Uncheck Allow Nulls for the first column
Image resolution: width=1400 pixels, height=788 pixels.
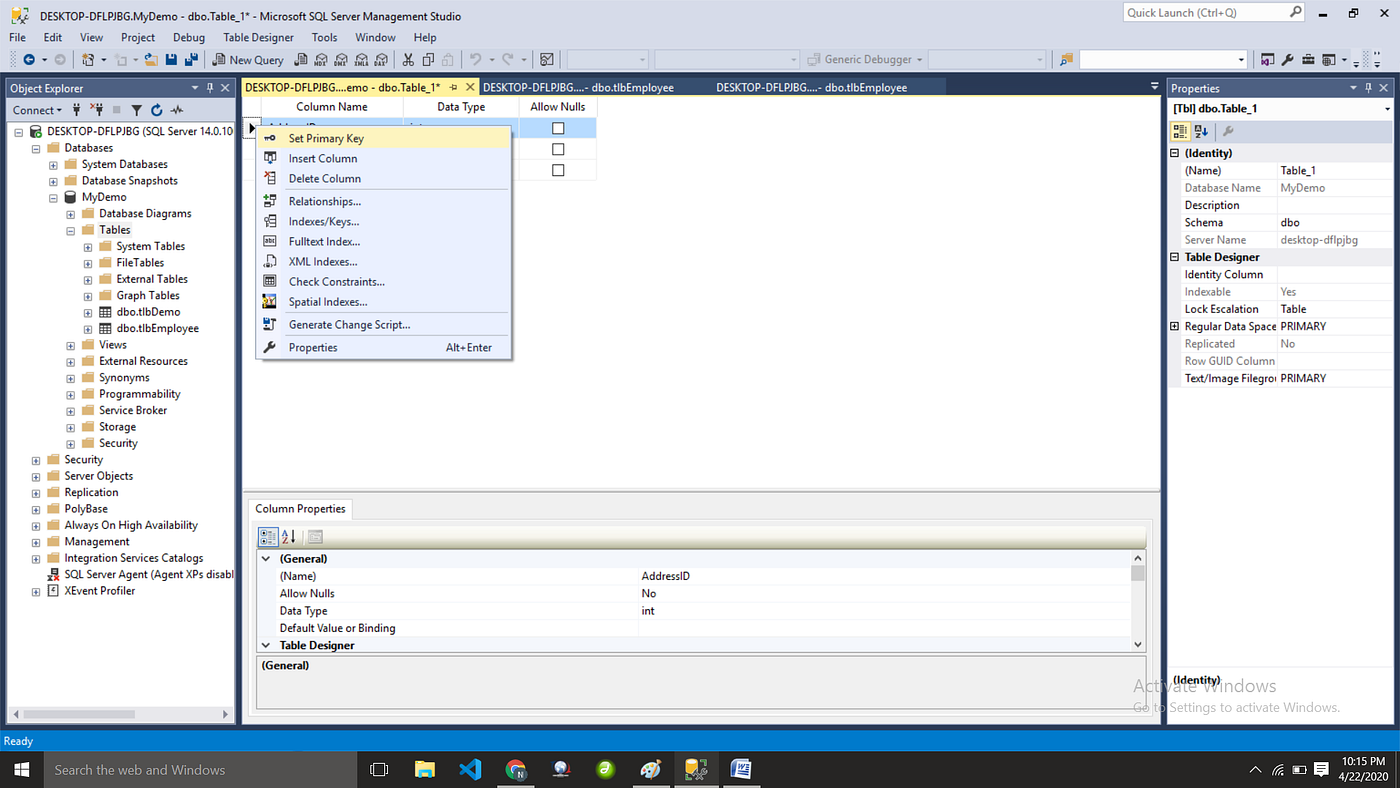point(558,127)
